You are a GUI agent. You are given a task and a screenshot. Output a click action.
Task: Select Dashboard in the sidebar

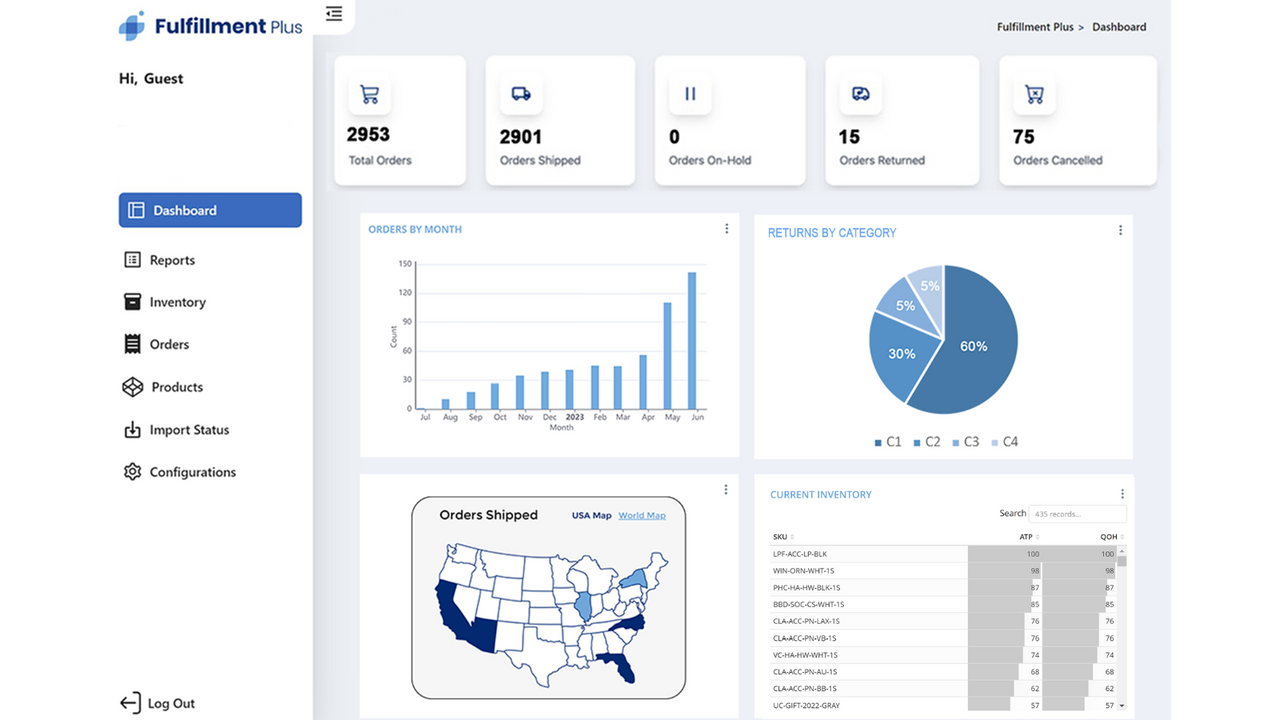pos(184,210)
